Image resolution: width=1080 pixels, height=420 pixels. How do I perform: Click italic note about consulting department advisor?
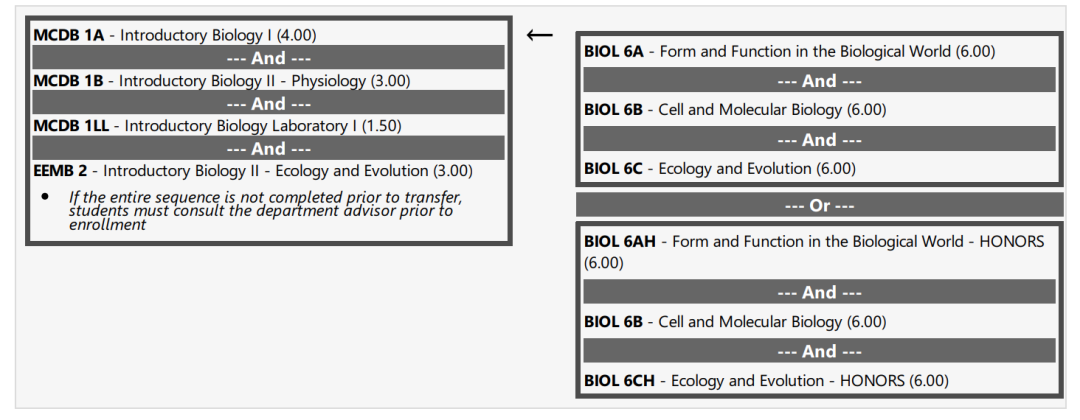[265, 211]
